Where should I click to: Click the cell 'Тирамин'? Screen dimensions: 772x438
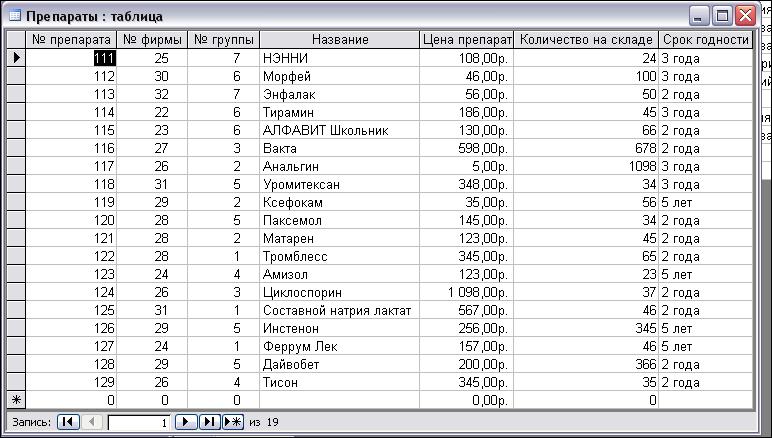click(340, 112)
